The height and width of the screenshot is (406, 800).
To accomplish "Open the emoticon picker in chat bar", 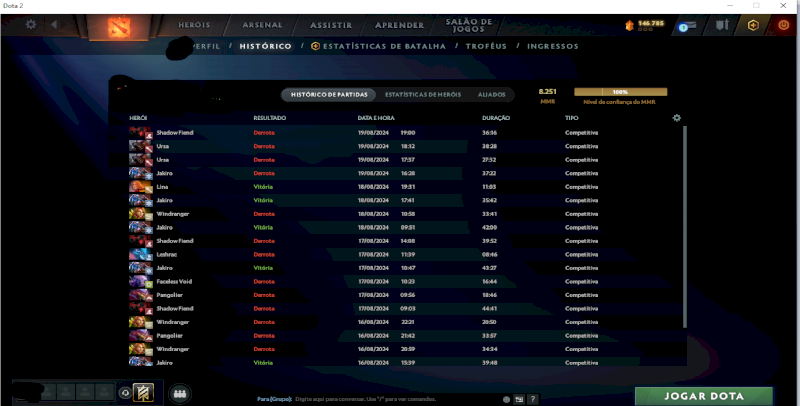I will 506,399.
